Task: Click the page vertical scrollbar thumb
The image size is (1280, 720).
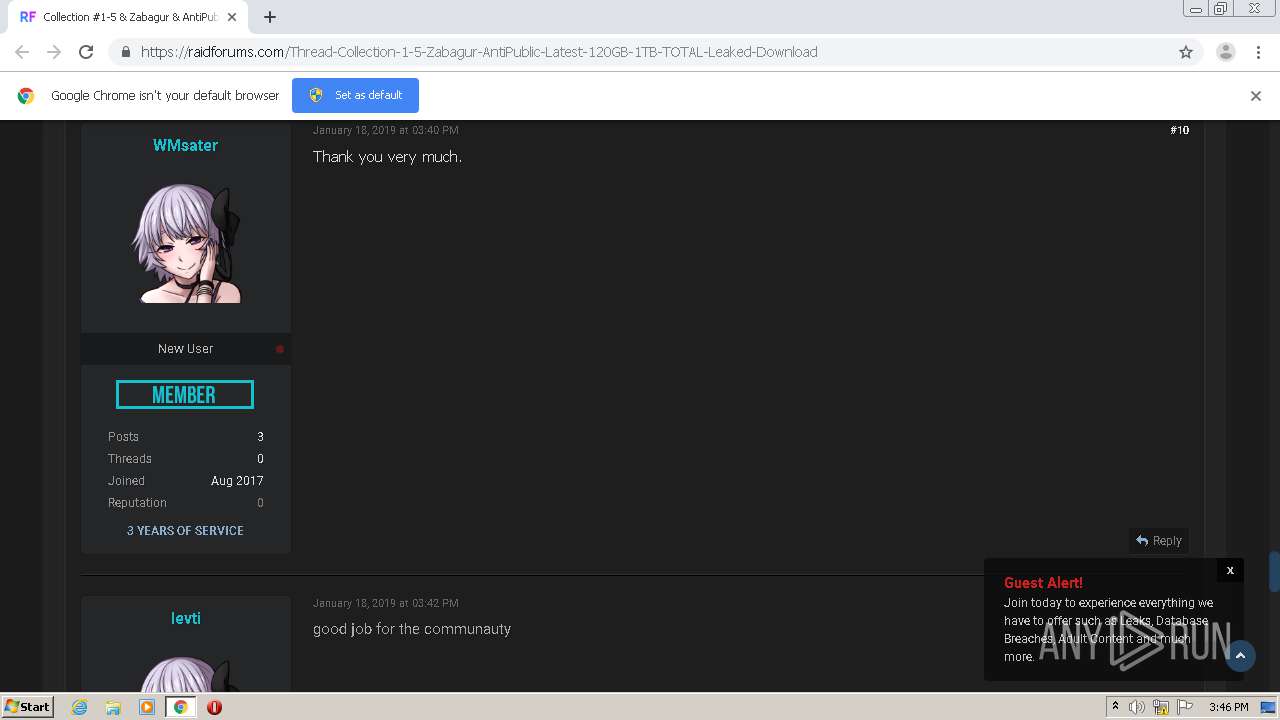Action: (x=1274, y=571)
